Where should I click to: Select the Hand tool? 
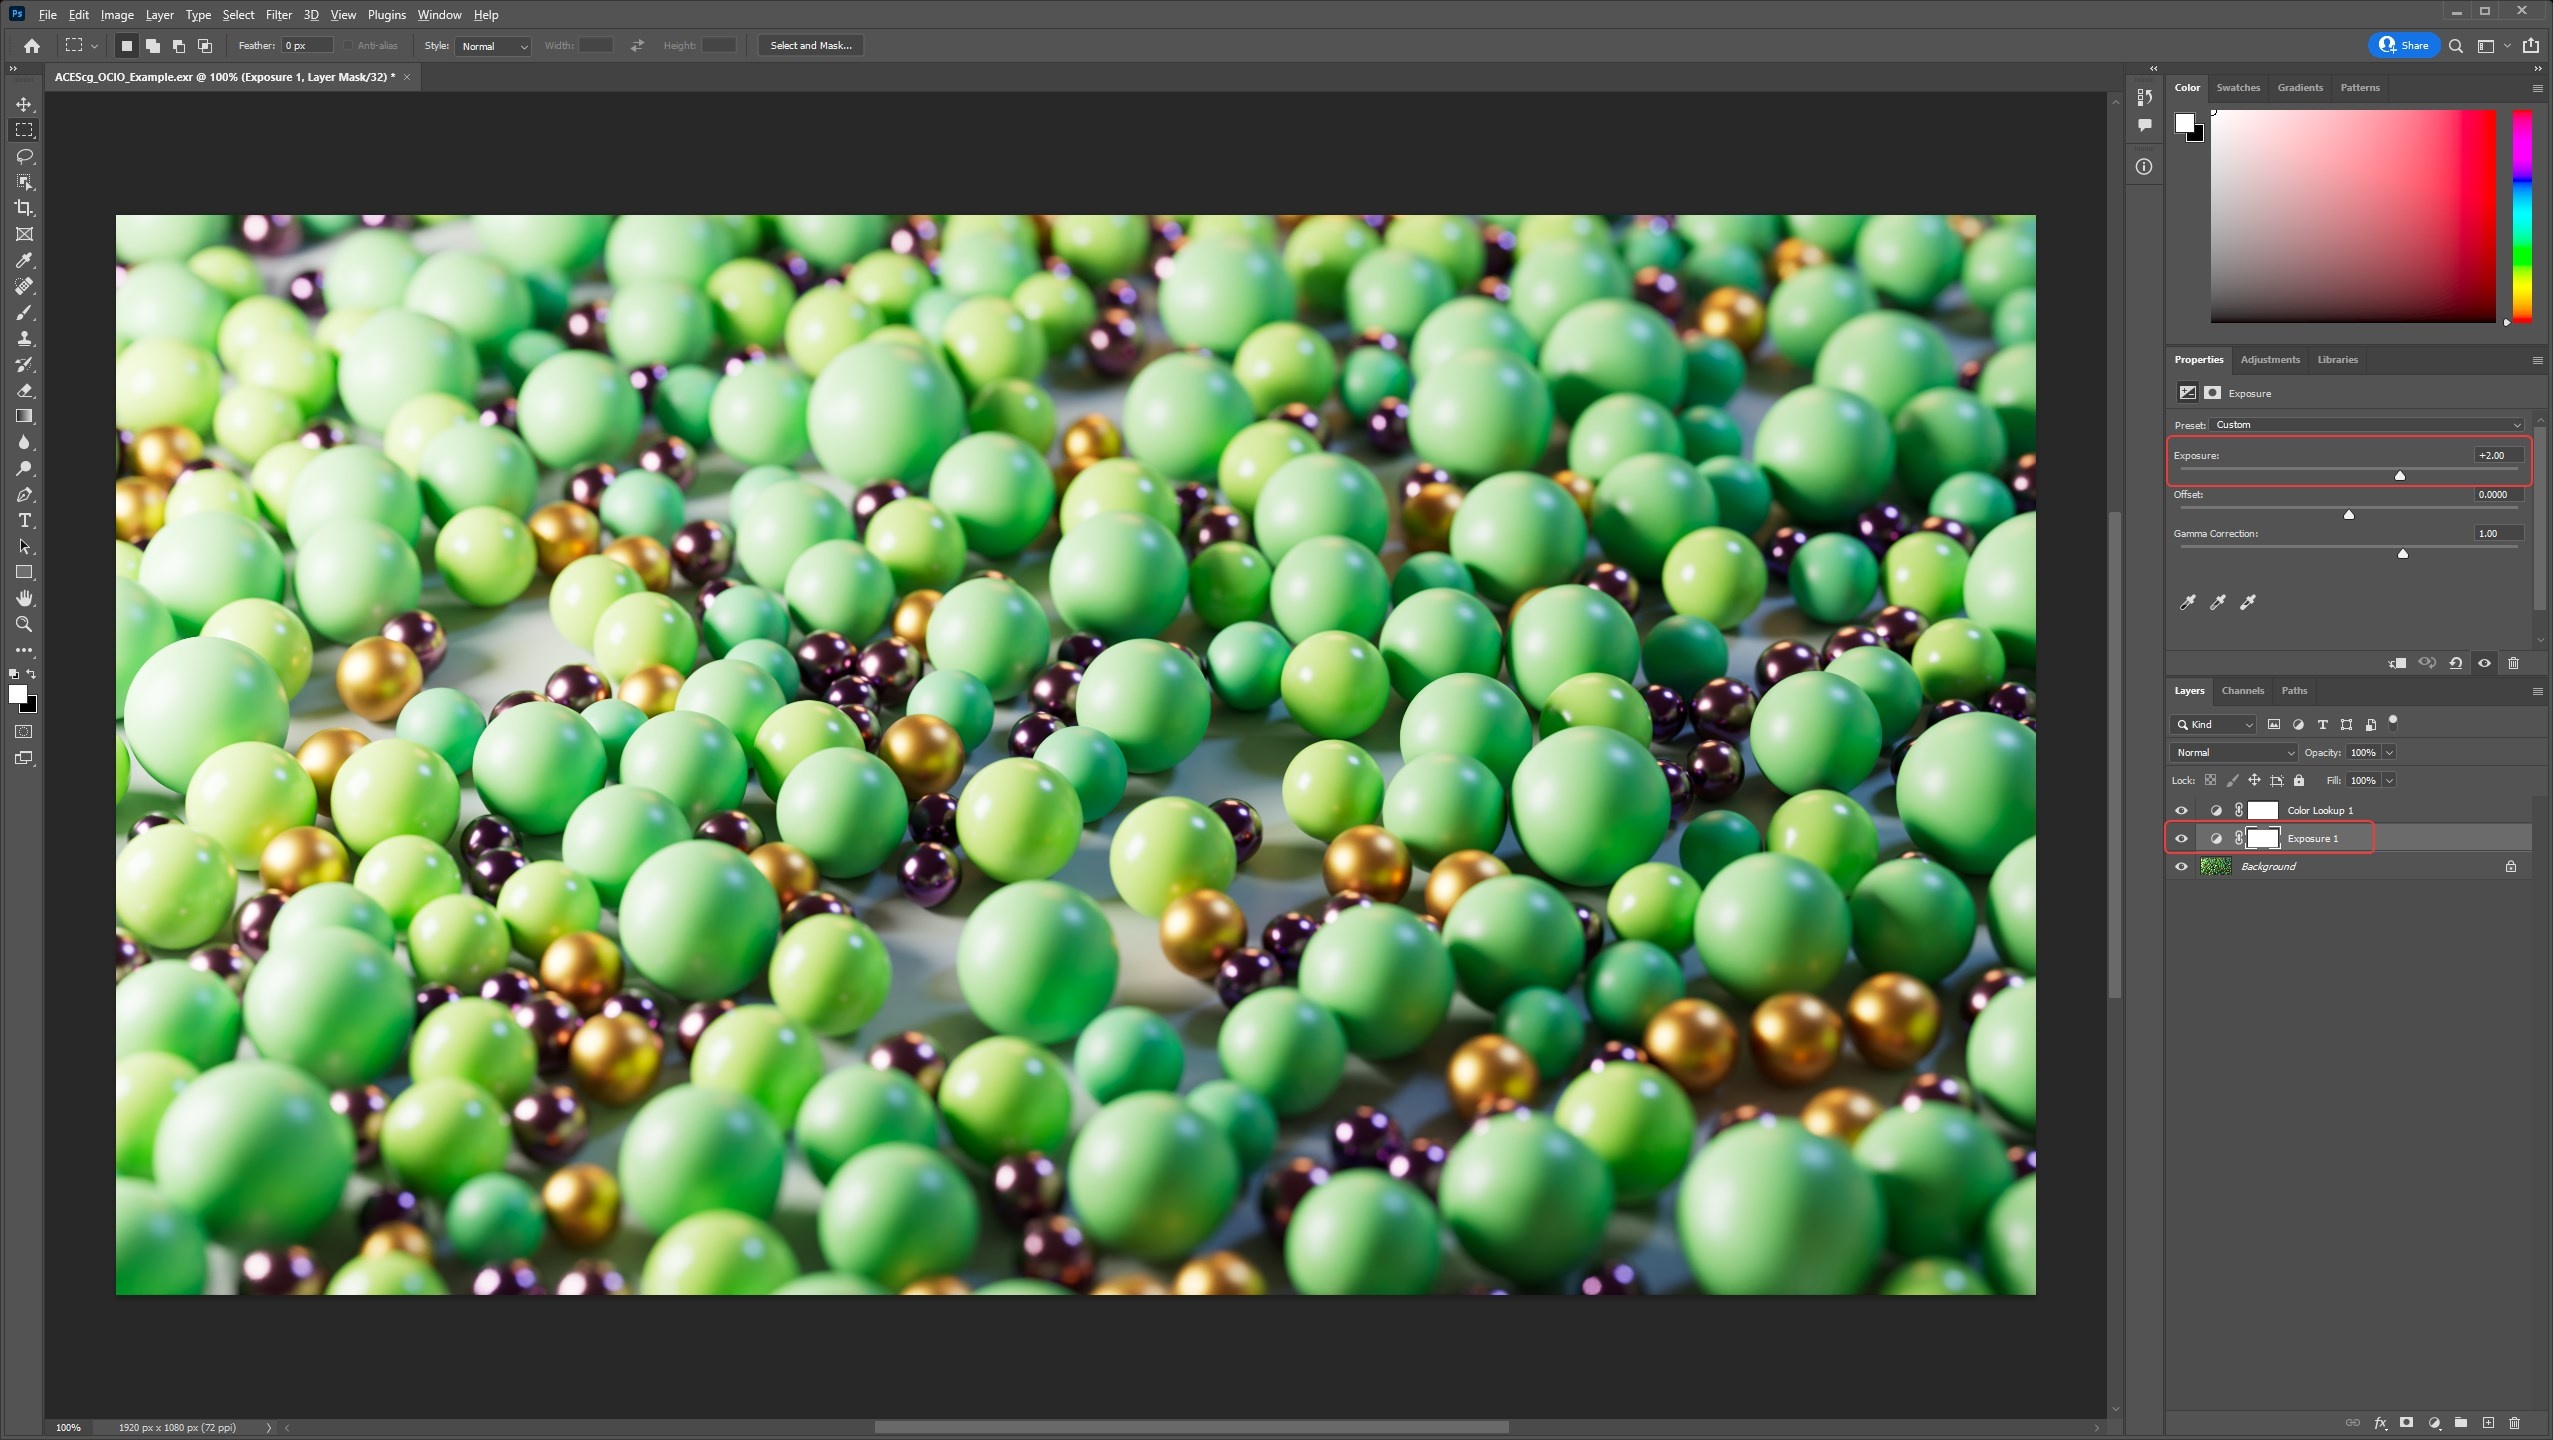(24, 598)
